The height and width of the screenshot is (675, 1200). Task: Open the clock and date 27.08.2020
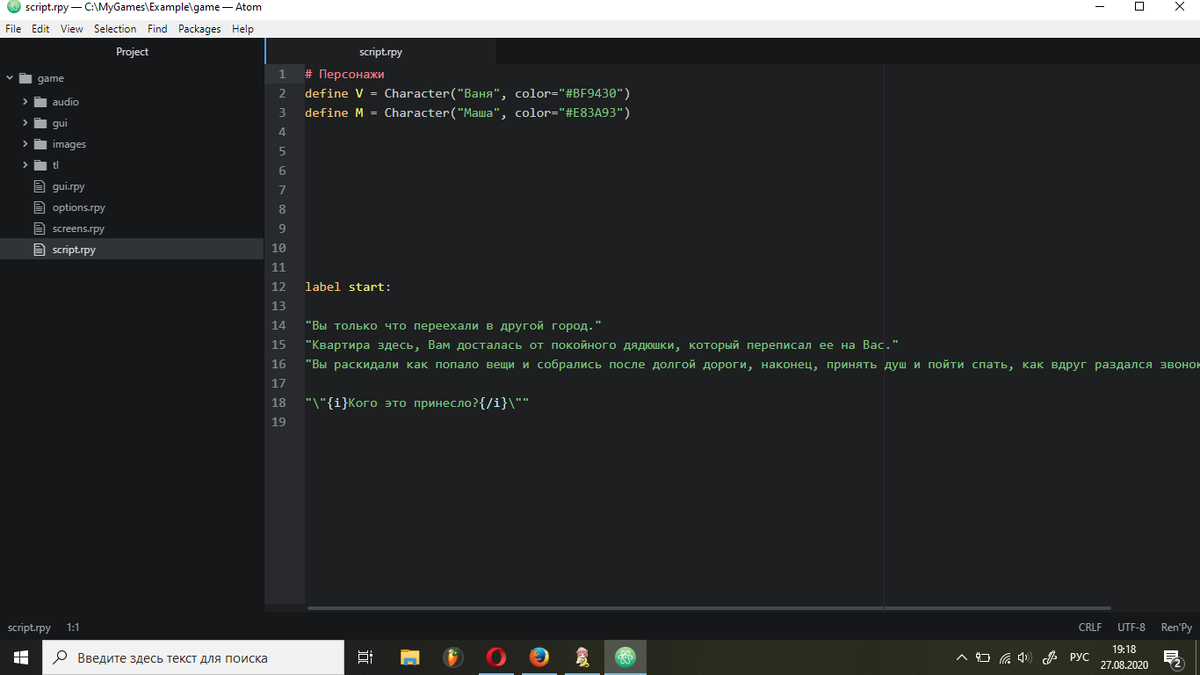[x=1123, y=657]
